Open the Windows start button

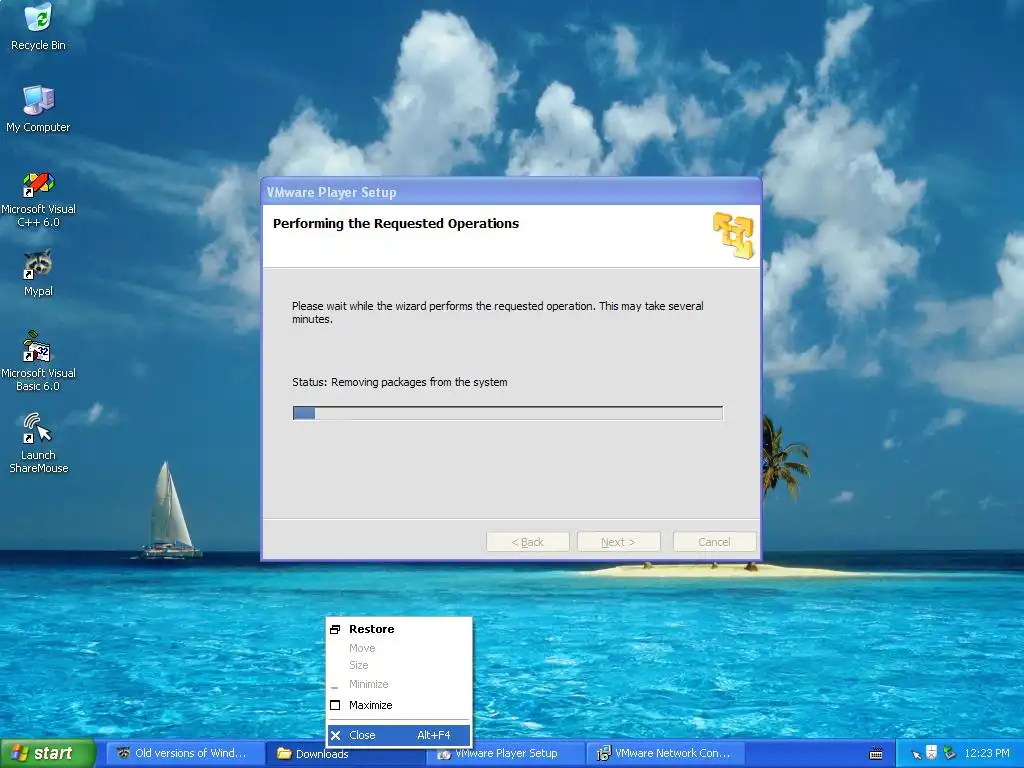click(48, 753)
